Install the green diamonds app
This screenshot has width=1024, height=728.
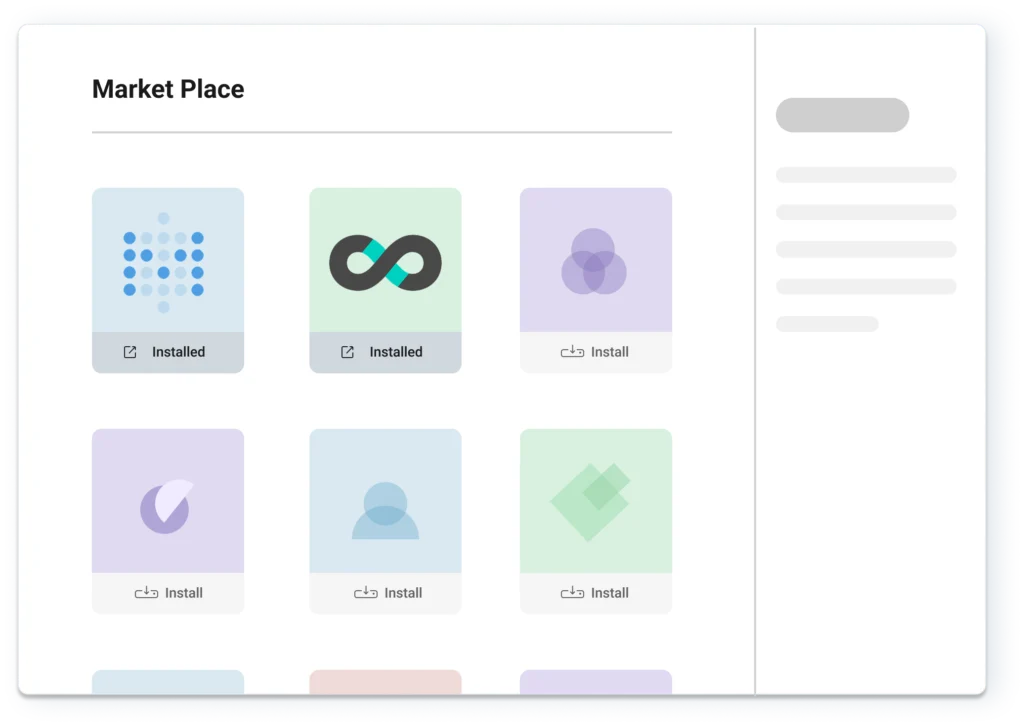[609, 593]
